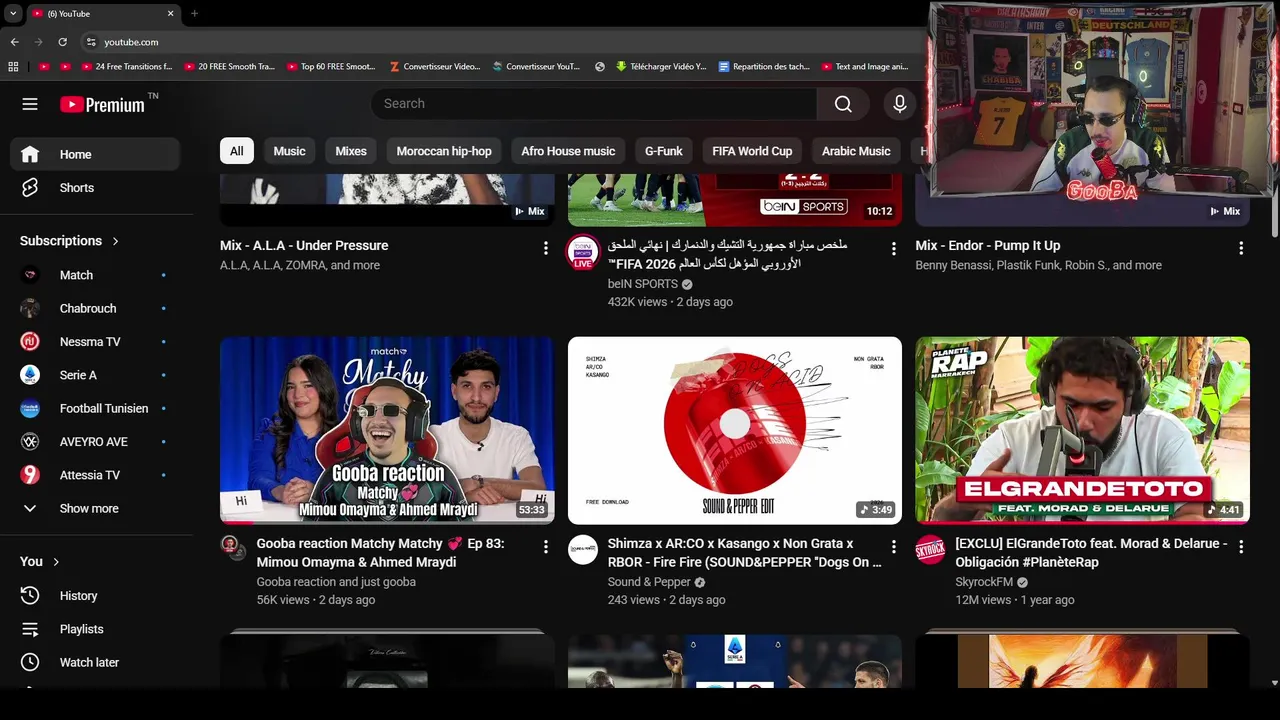This screenshot has width=1280, height=720.
Task: Open the Top 60 FREE Smoot bookmark
Action: 331,67
